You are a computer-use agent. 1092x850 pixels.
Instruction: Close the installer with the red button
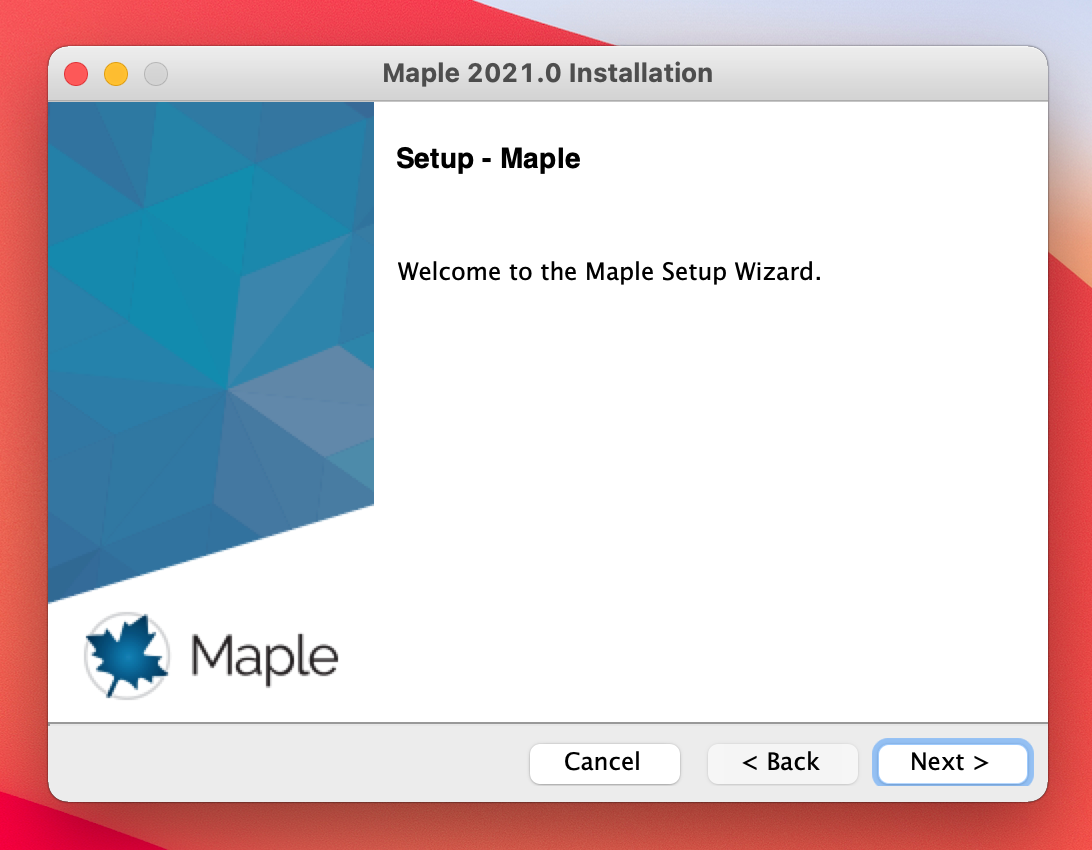click(x=76, y=74)
